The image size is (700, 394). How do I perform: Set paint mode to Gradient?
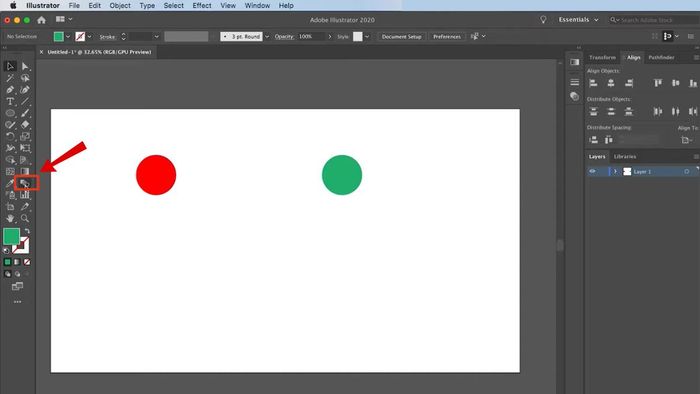point(17,262)
